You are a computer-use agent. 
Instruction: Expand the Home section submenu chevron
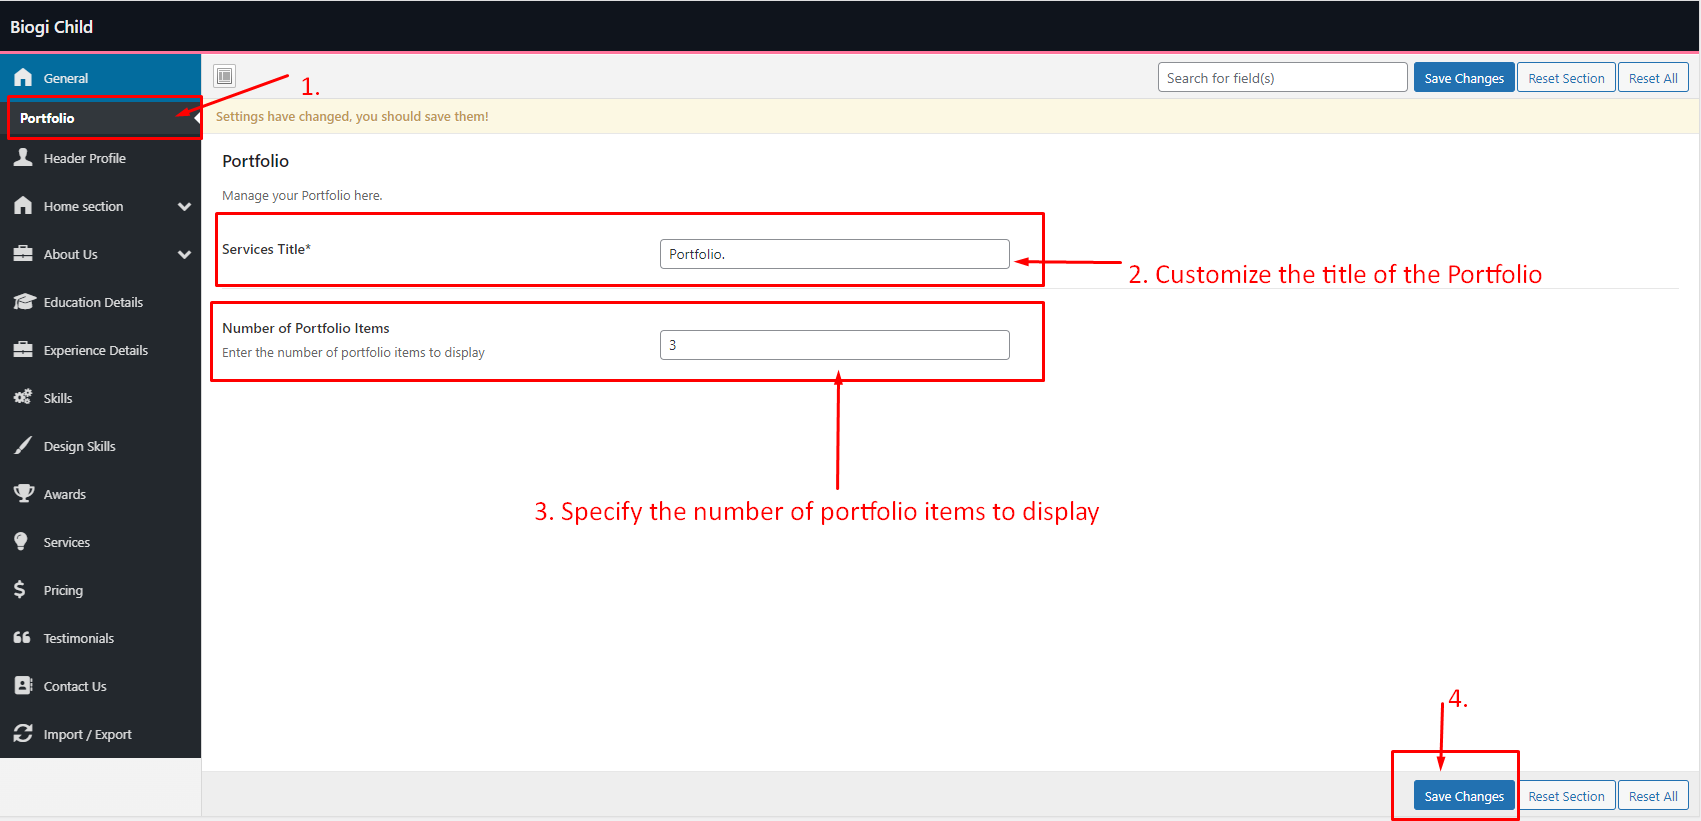pos(184,207)
